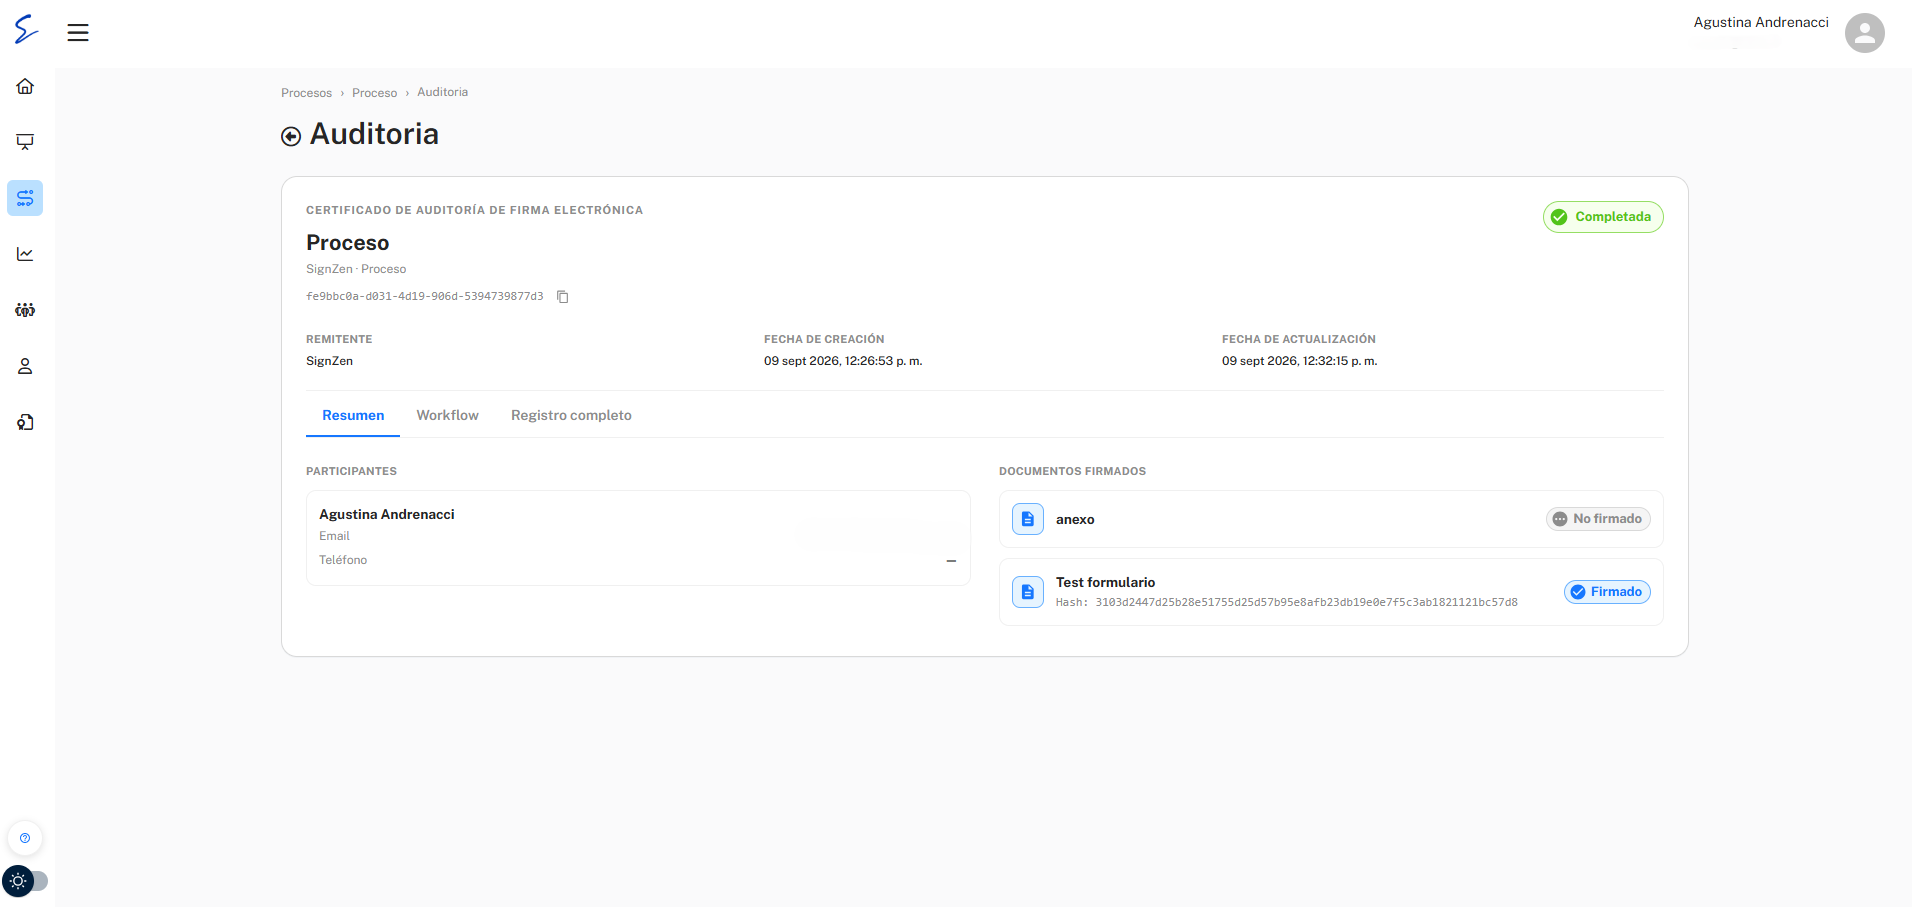Switch to the Workflow tab

448,415
